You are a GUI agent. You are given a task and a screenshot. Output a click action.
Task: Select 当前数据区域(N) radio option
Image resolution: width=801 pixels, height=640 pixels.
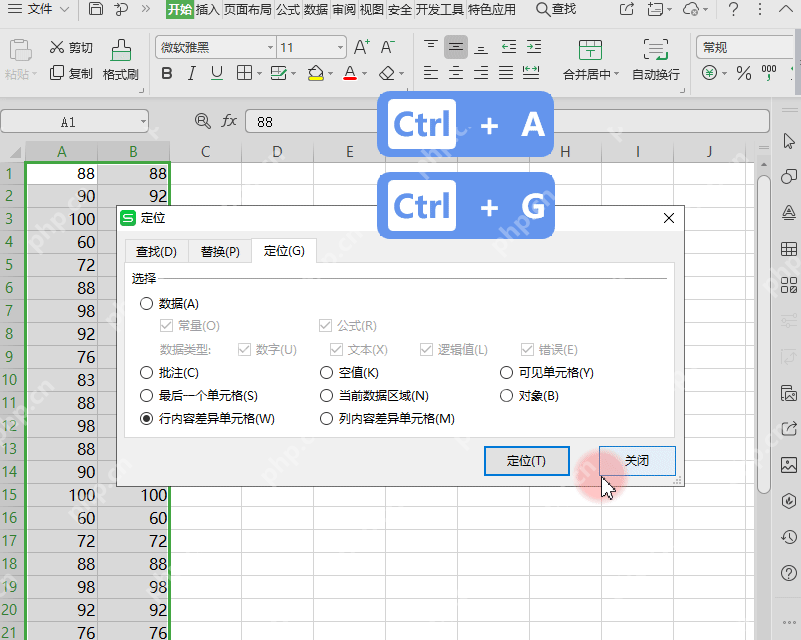pos(326,395)
